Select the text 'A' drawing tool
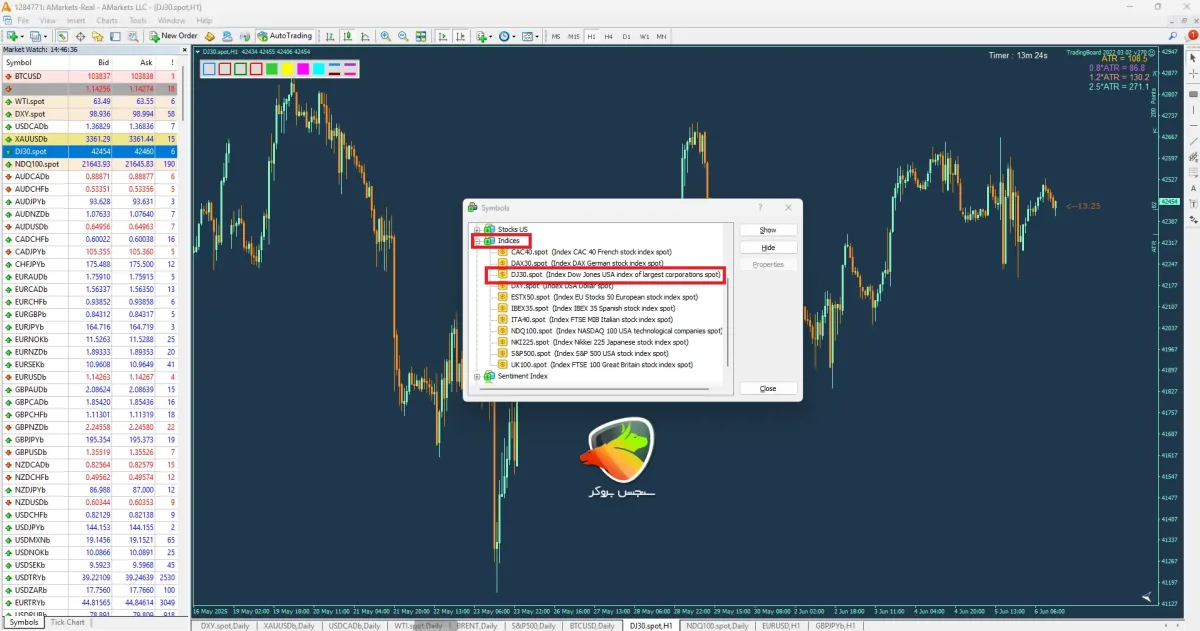 (x=1193, y=188)
